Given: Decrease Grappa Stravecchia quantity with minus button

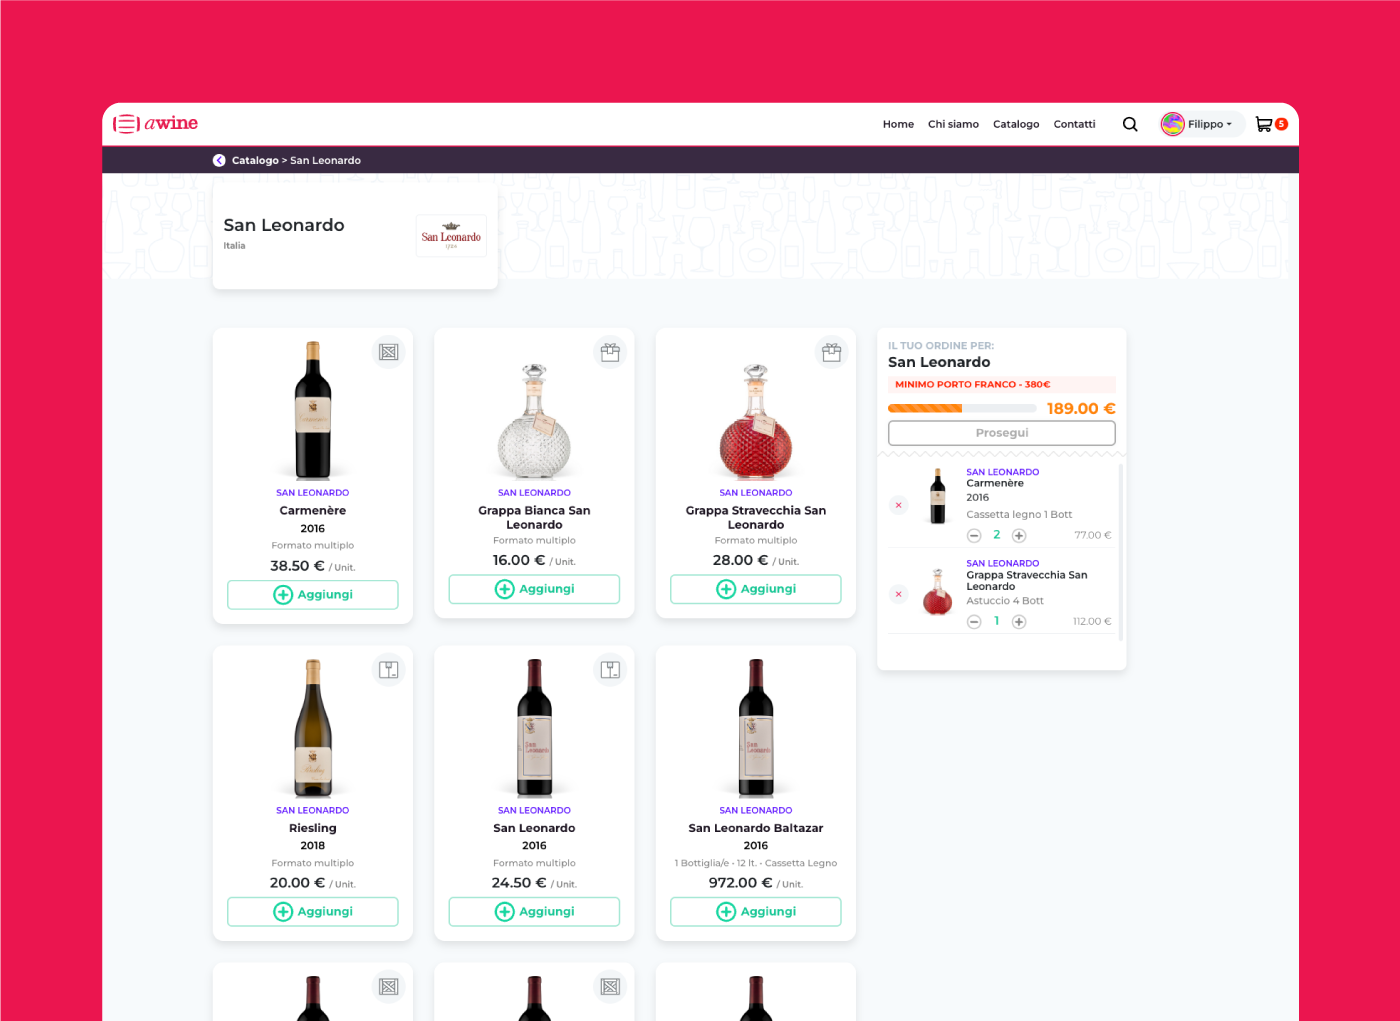Looking at the screenshot, I should pyautogui.click(x=974, y=622).
